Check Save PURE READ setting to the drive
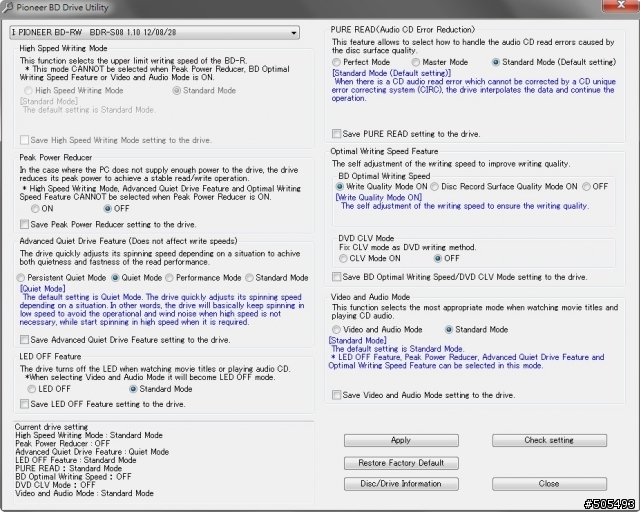 (x=337, y=134)
